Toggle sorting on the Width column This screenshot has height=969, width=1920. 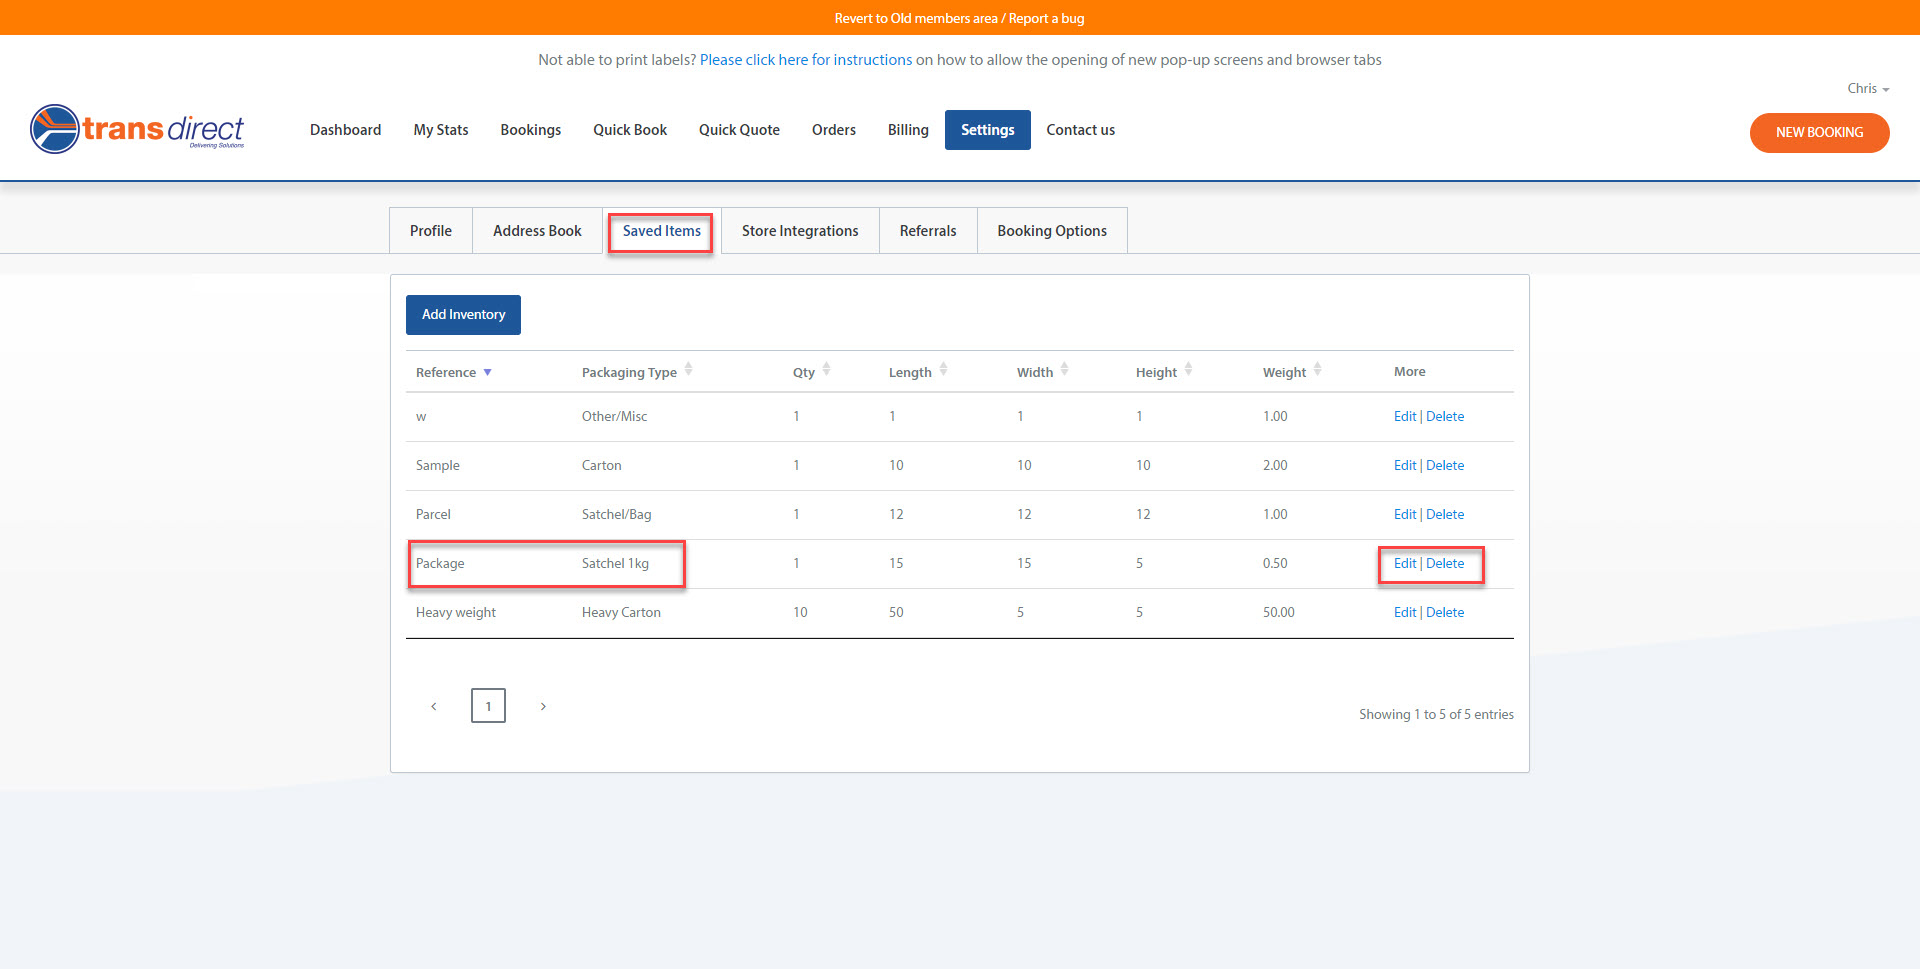(1064, 370)
